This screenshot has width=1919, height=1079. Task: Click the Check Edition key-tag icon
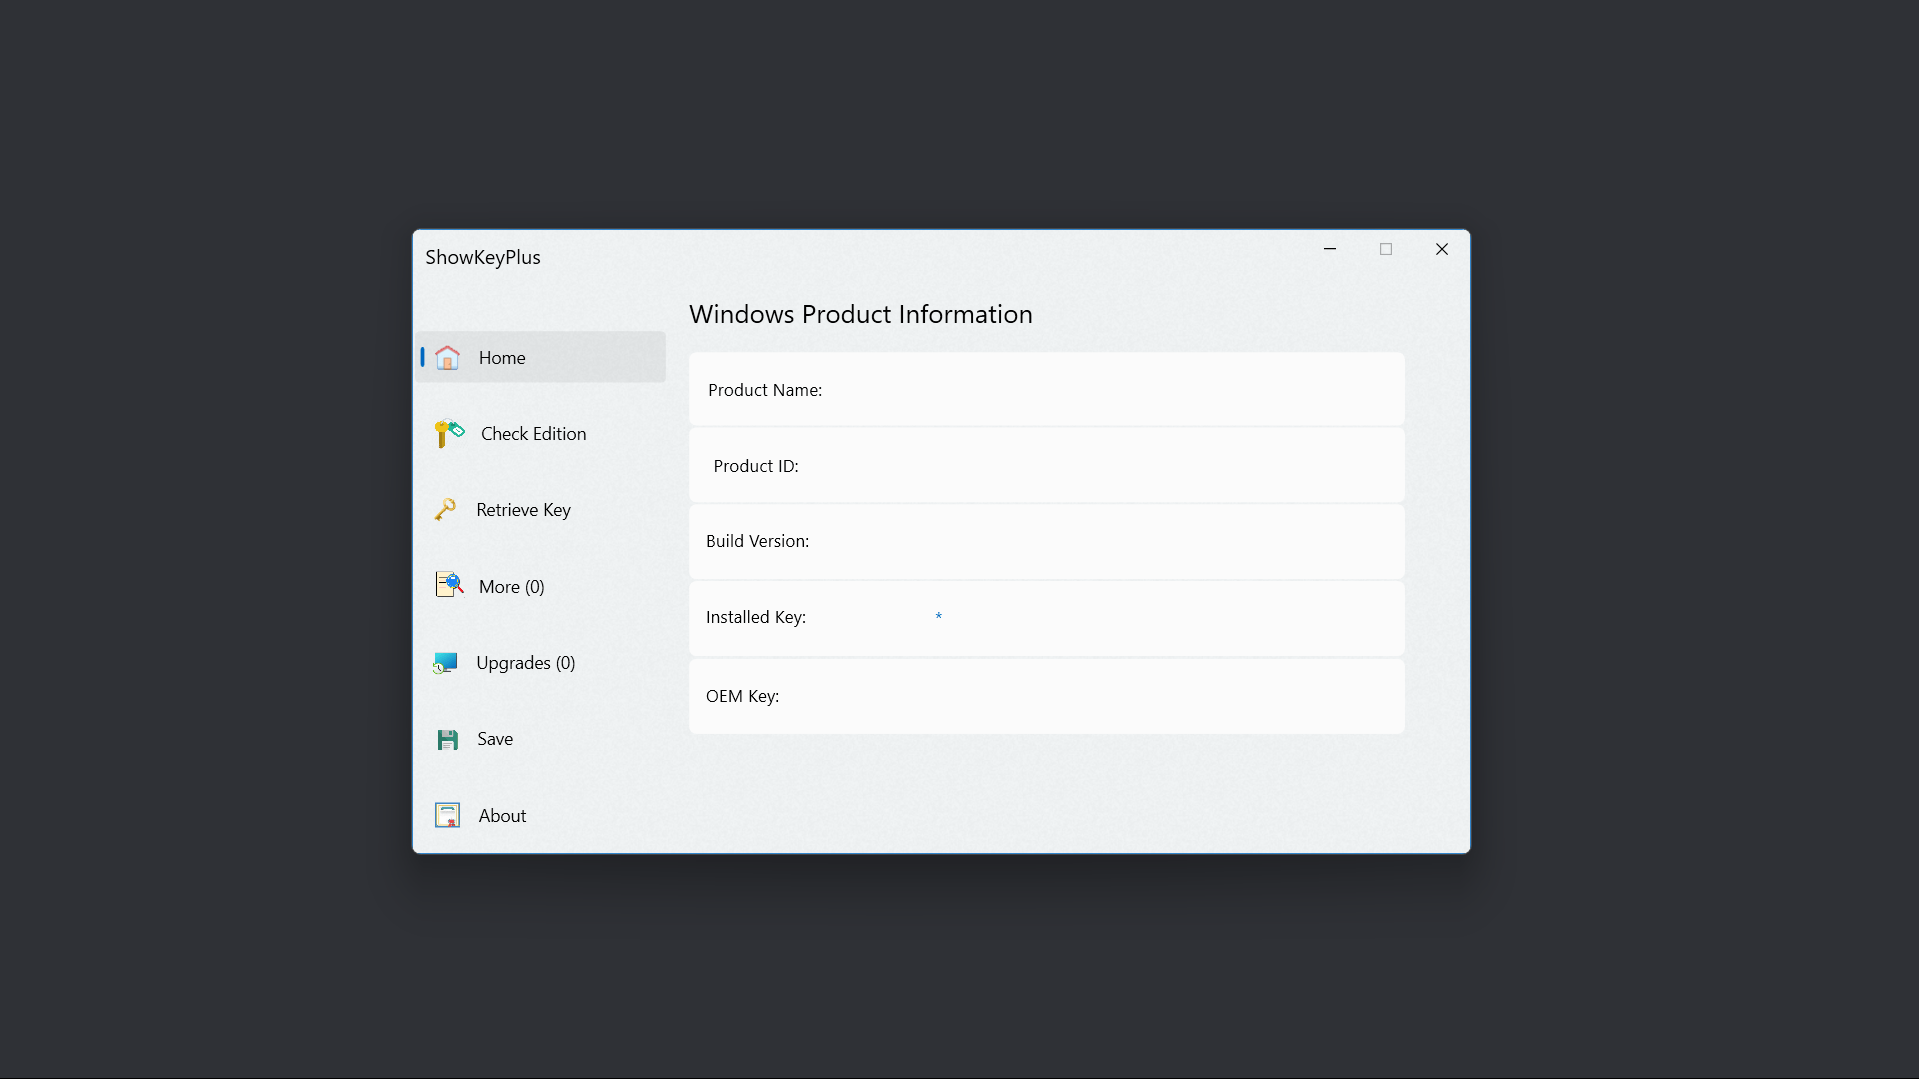click(449, 434)
